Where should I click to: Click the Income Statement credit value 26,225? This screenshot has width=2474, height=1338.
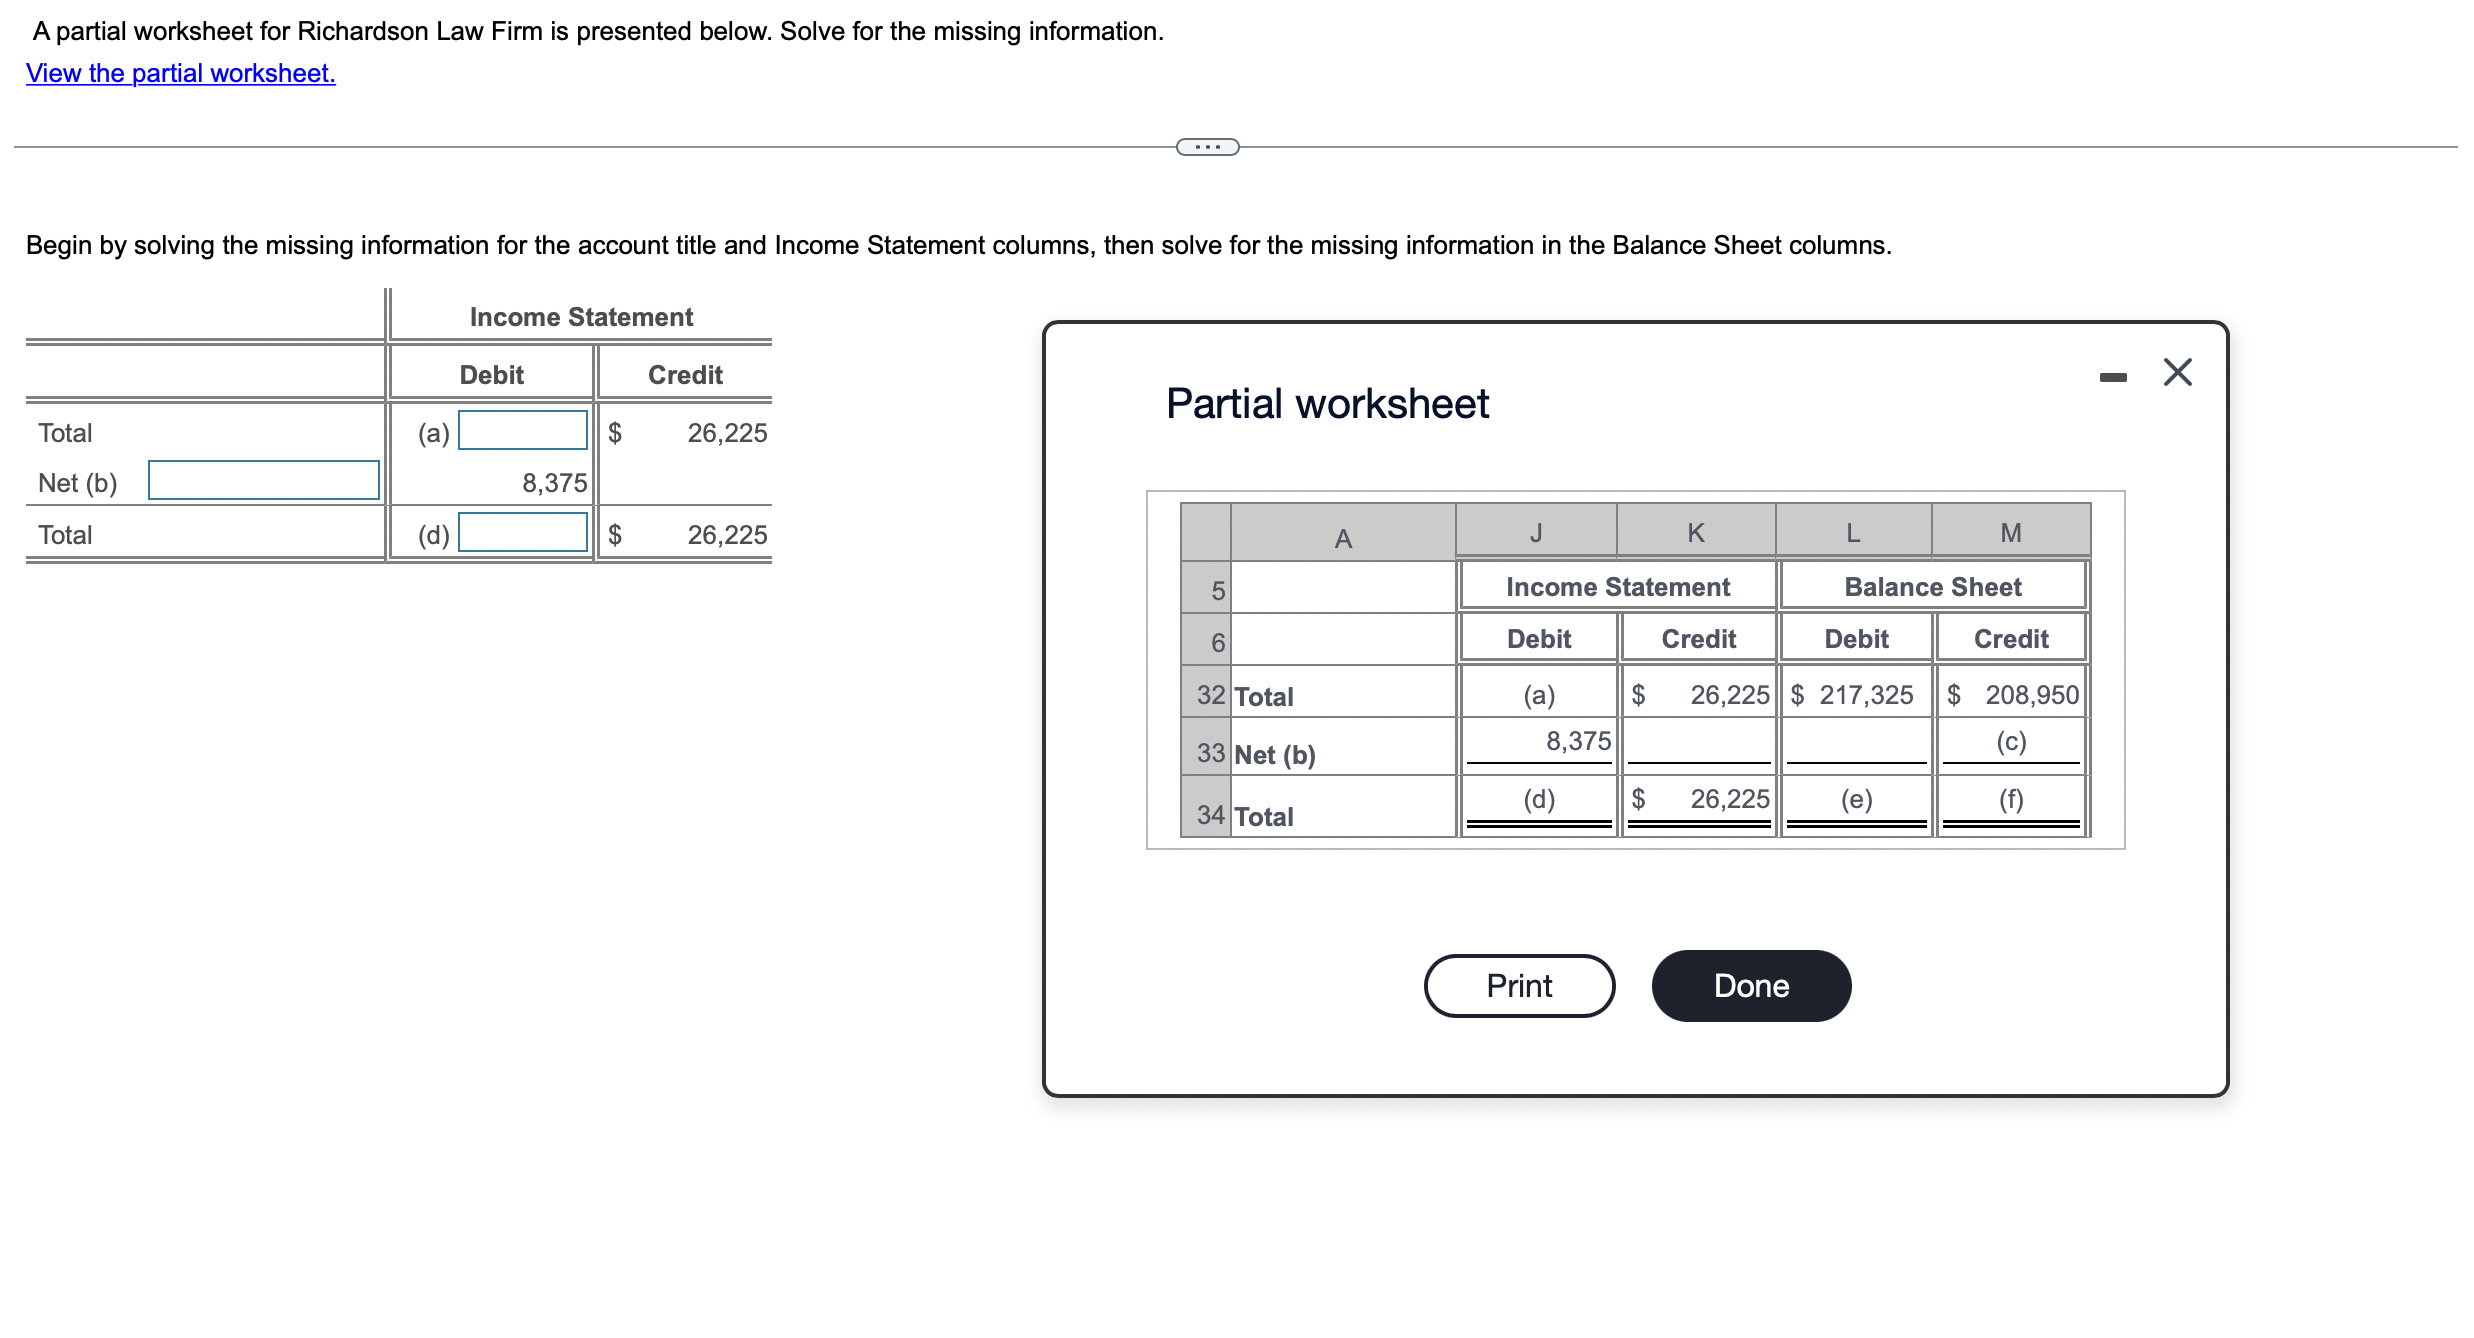tap(1728, 695)
